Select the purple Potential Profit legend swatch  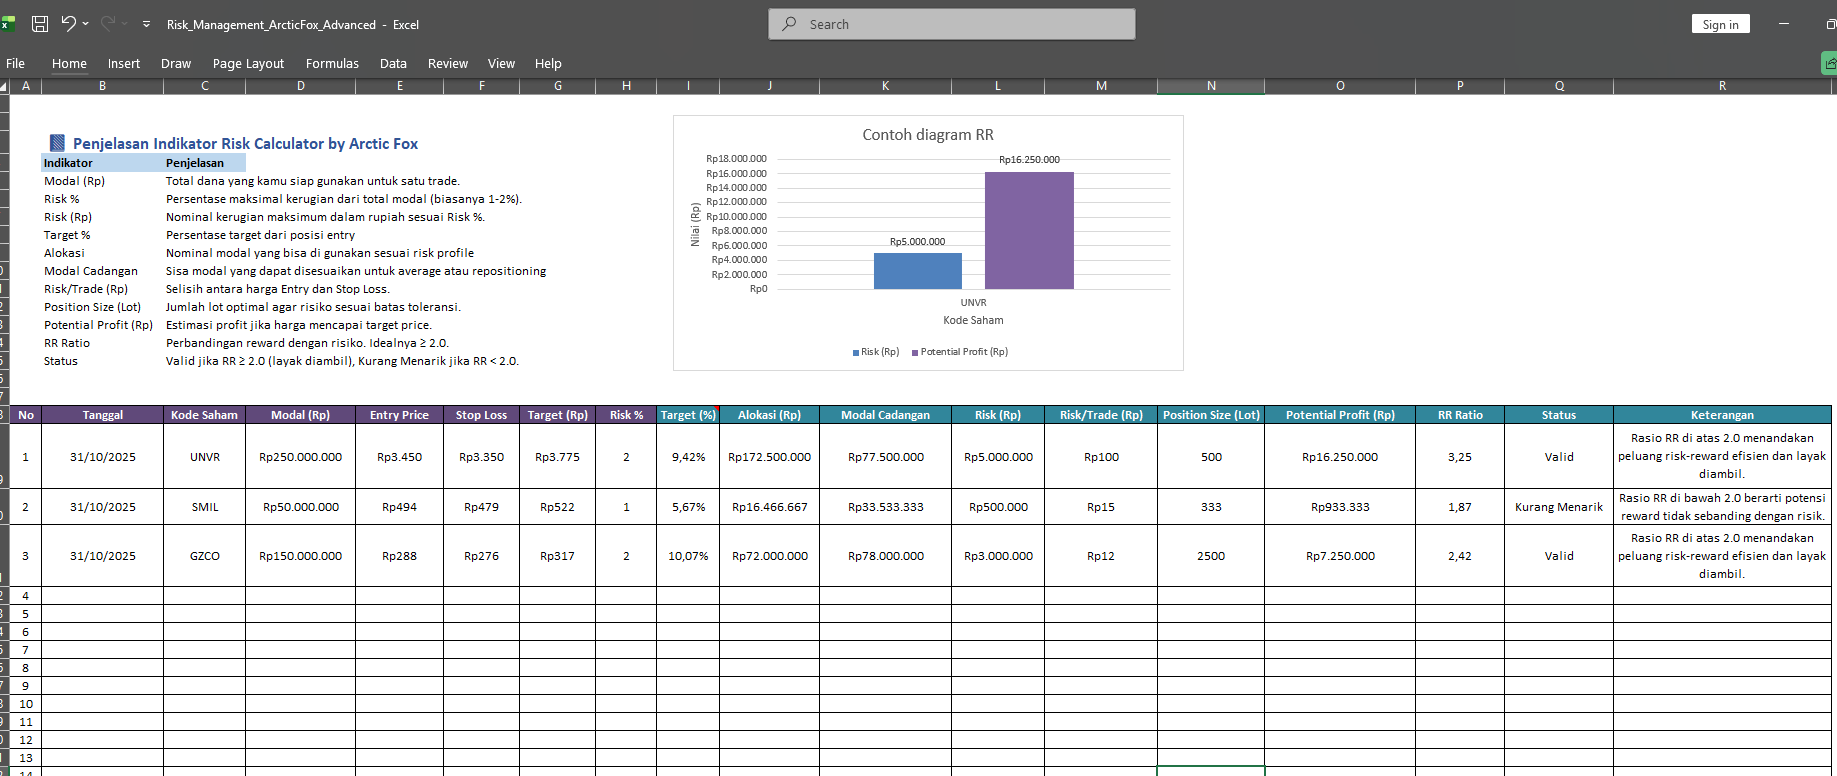point(914,352)
